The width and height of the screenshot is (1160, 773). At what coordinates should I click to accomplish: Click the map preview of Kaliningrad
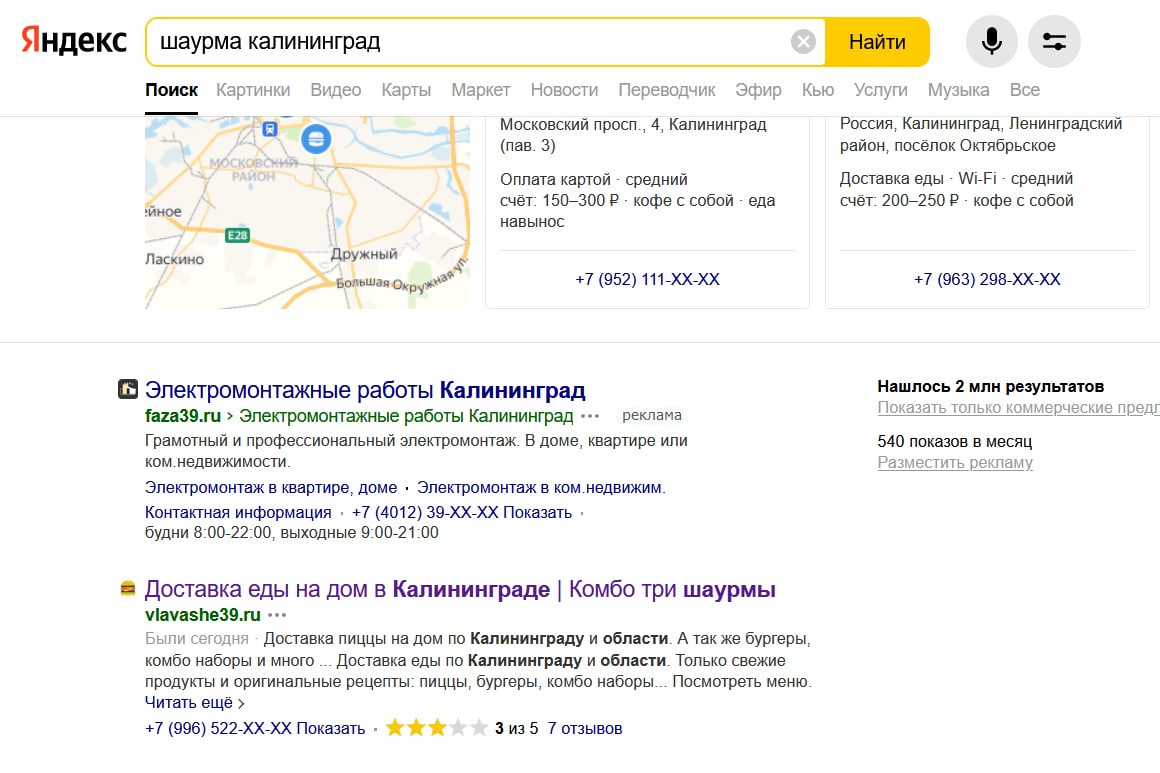[x=307, y=212]
